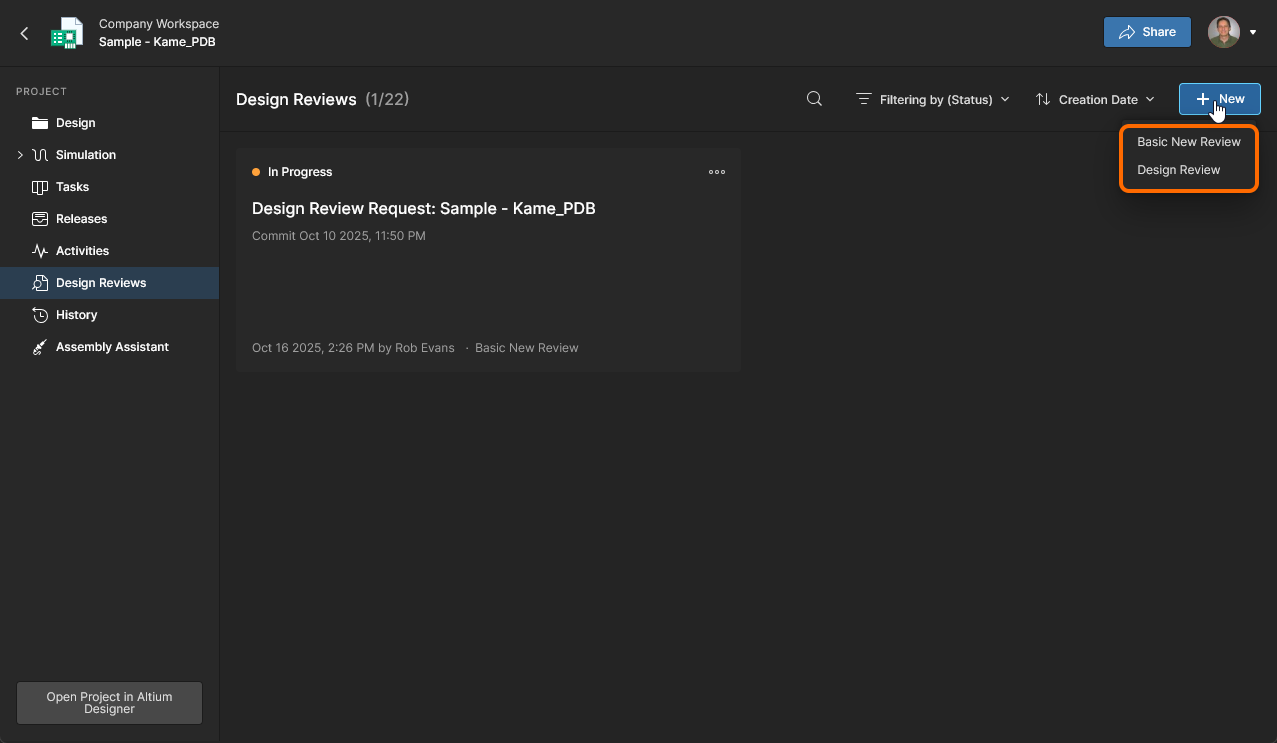Launch the Assembly Assistant
Viewport: 1277px width, 743px height.
pos(110,346)
